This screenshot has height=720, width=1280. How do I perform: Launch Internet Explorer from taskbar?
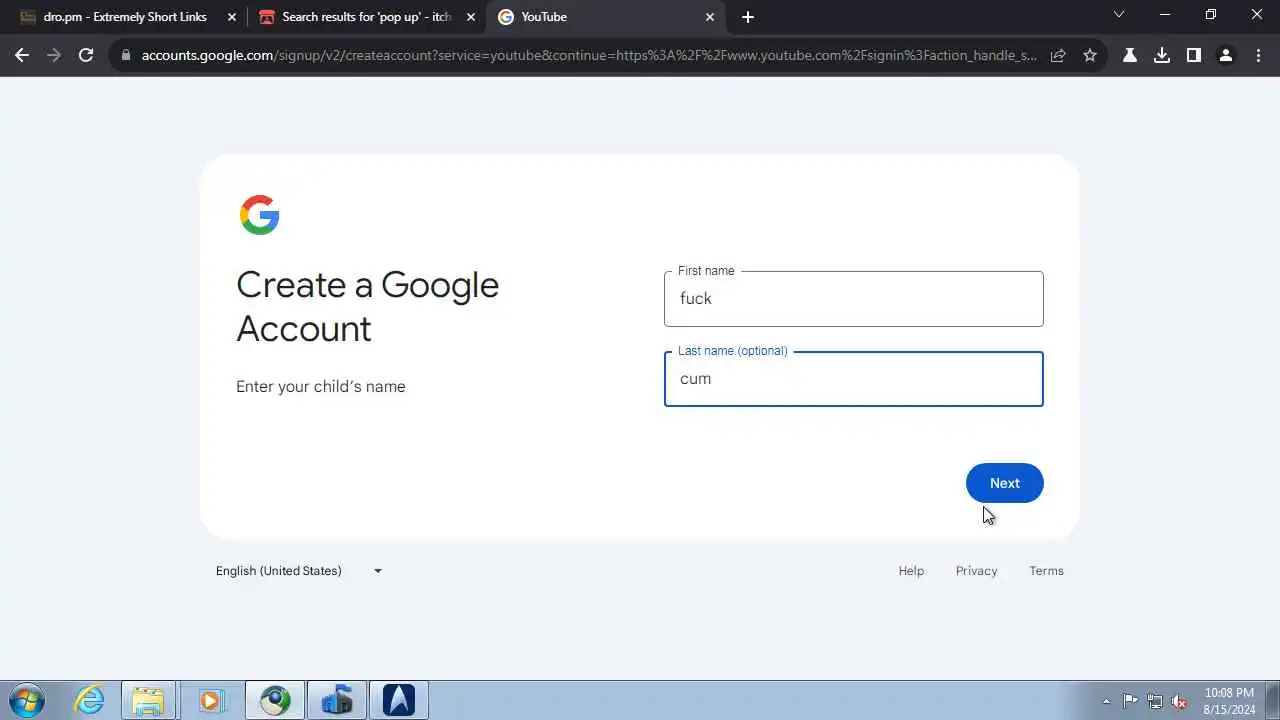click(x=90, y=700)
